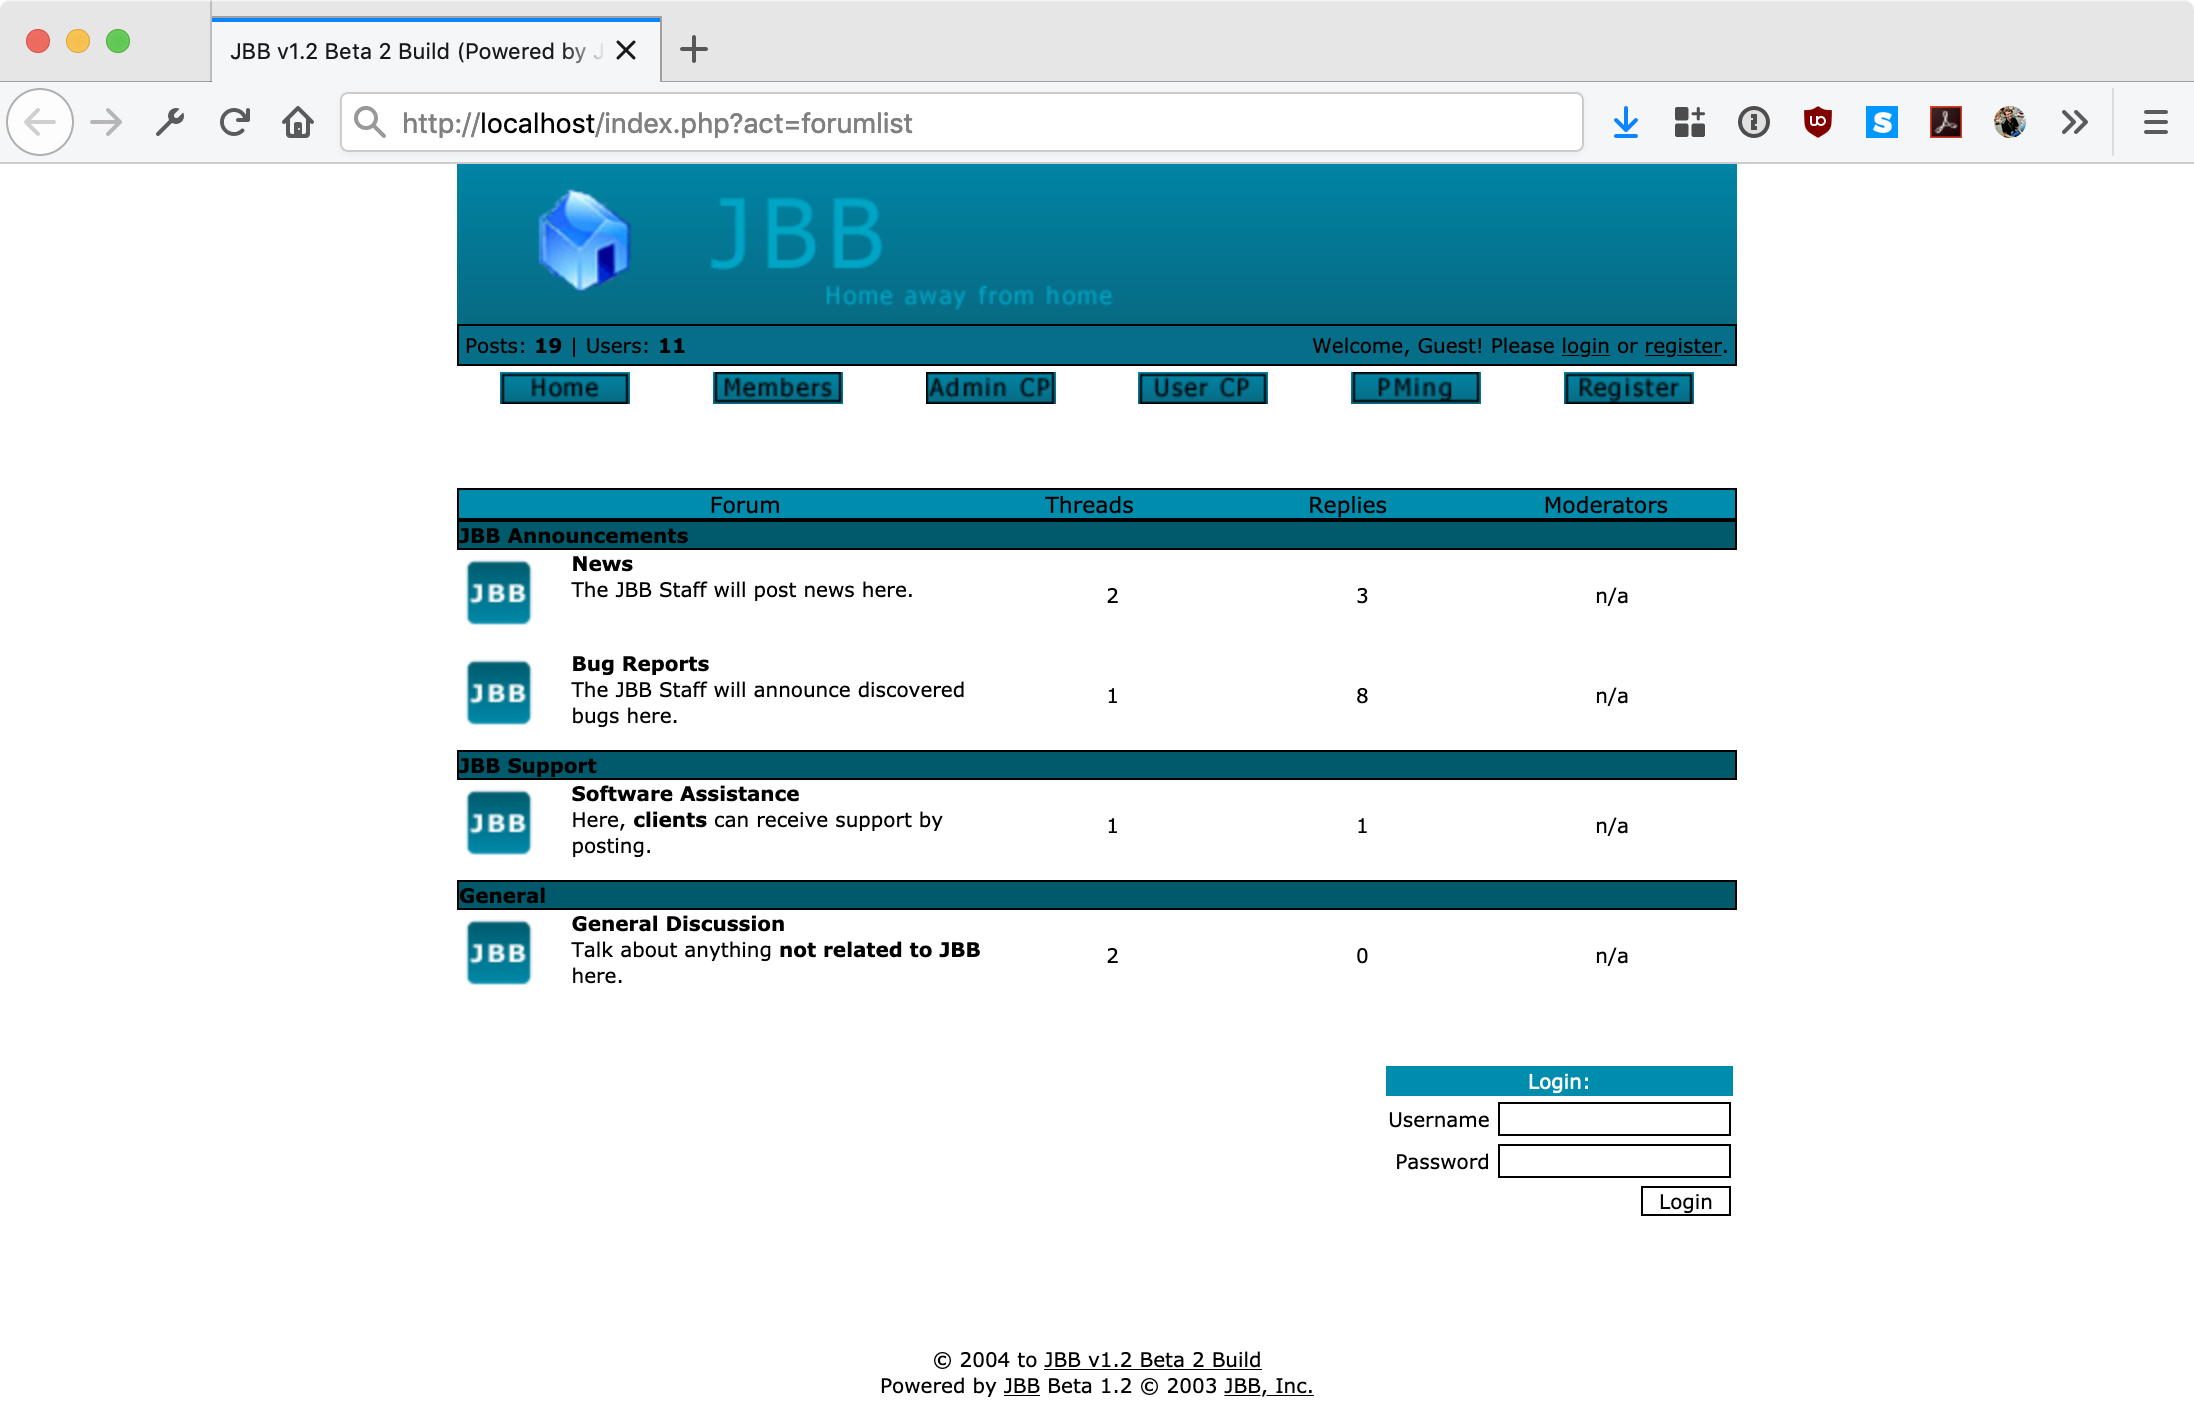Open the Admin CP navigation tab
The height and width of the screenshot is (1422, 2194).
click(x=989, y=388)
